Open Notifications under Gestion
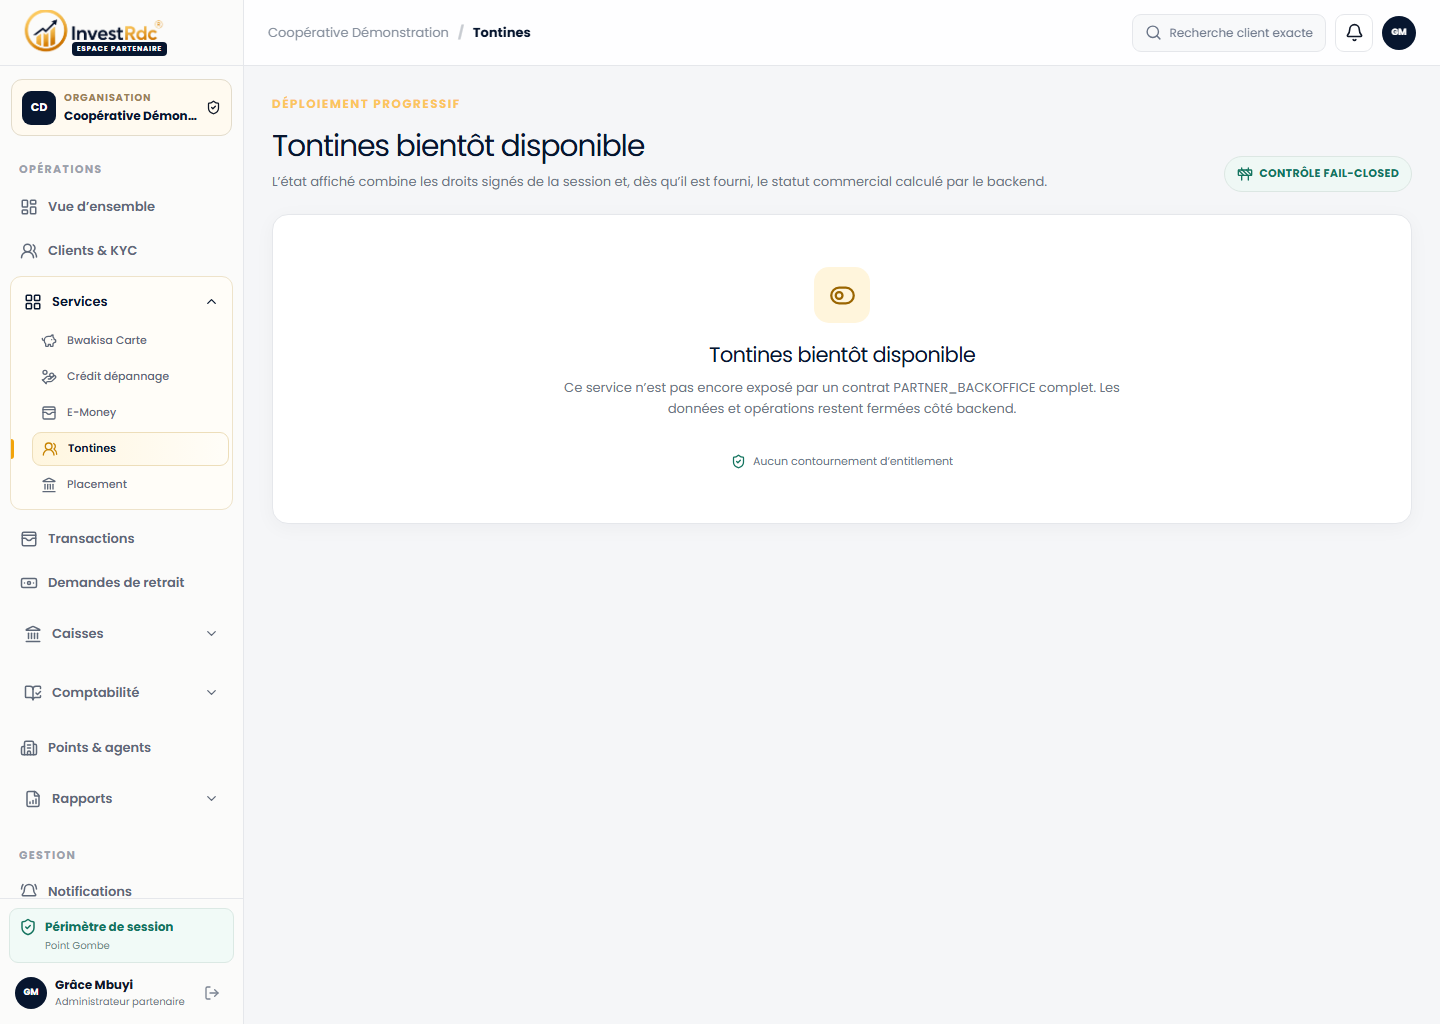The width and height of the screenshot is (1440, 1024). [121, 890]
